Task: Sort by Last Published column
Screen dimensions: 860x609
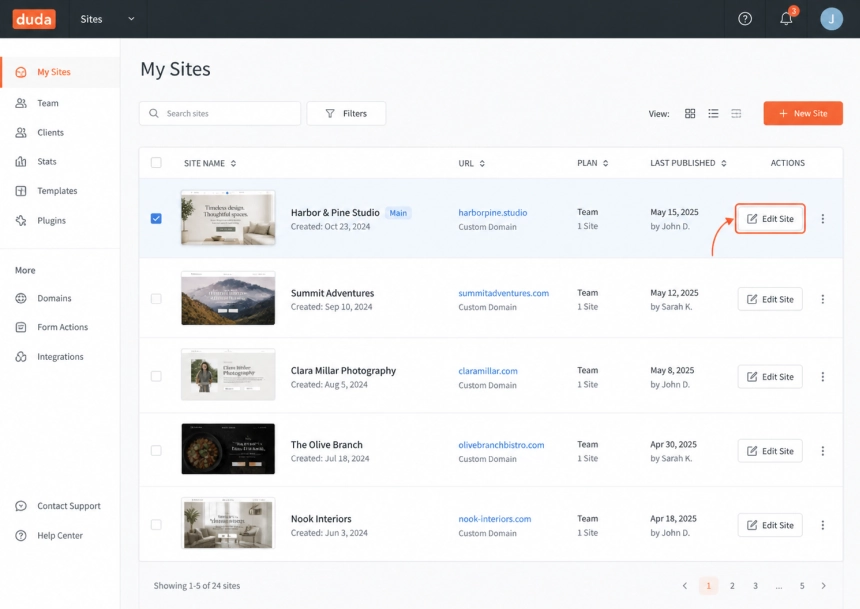Action: pyautogui.click(x=688, y=163)
